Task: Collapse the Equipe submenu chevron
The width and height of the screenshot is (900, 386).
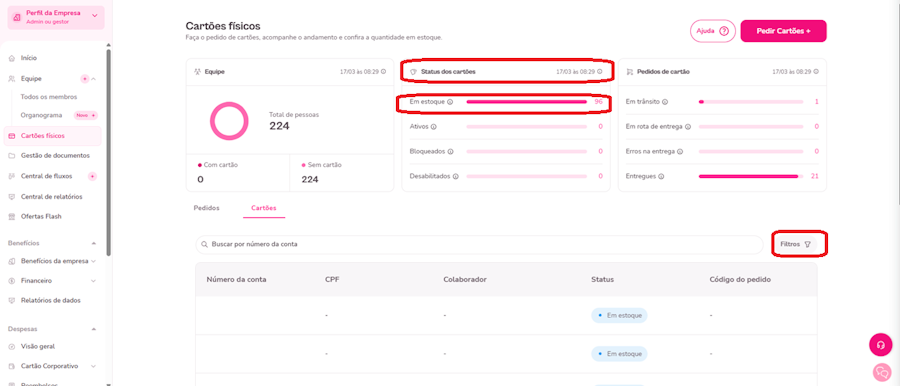Action: (94, 79)
